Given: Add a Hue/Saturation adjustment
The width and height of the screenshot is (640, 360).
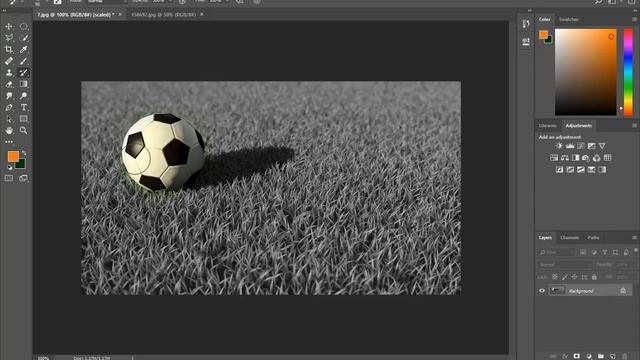Looking at the screenshot, I should [x=554, y=158].
